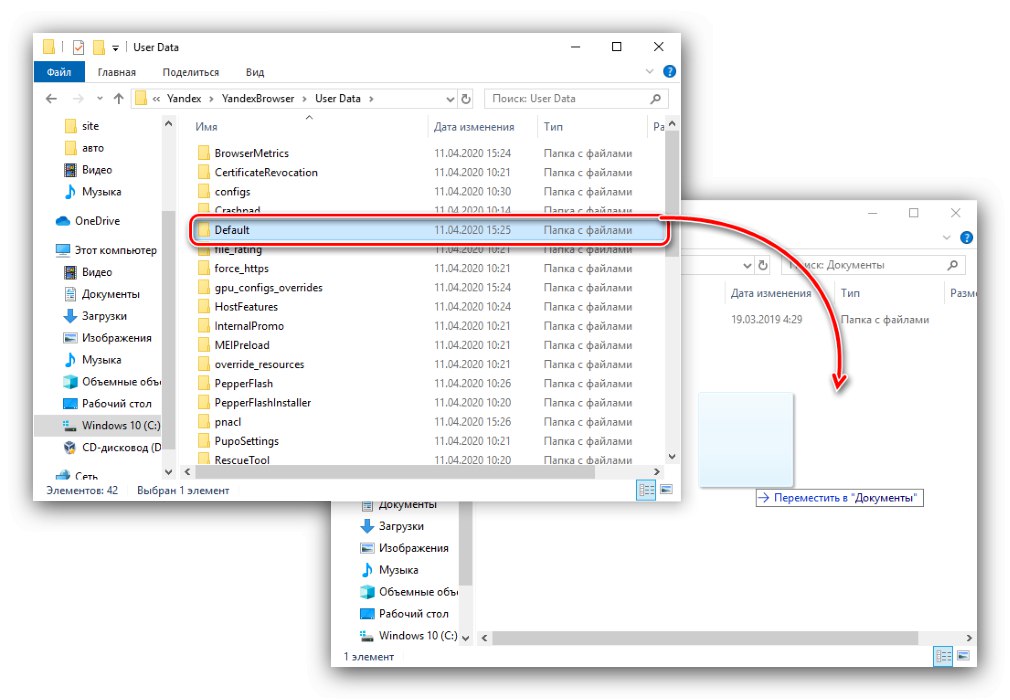This screenshot has width=1010, height=700.
Task: Click the Refresh icon beside the address bar
Action: click(x=467, y=98)
